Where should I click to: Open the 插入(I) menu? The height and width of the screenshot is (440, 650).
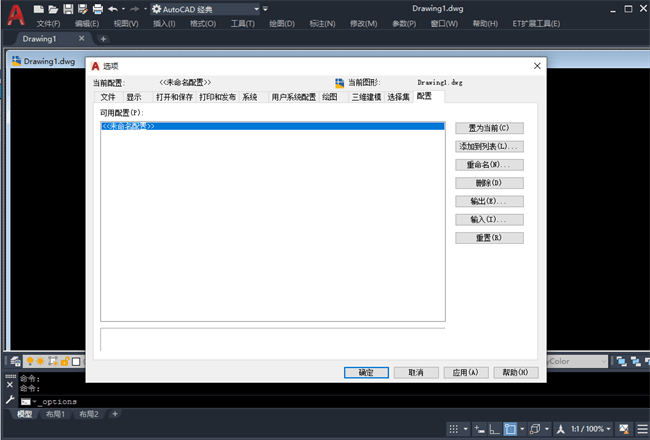coord(164,24)
